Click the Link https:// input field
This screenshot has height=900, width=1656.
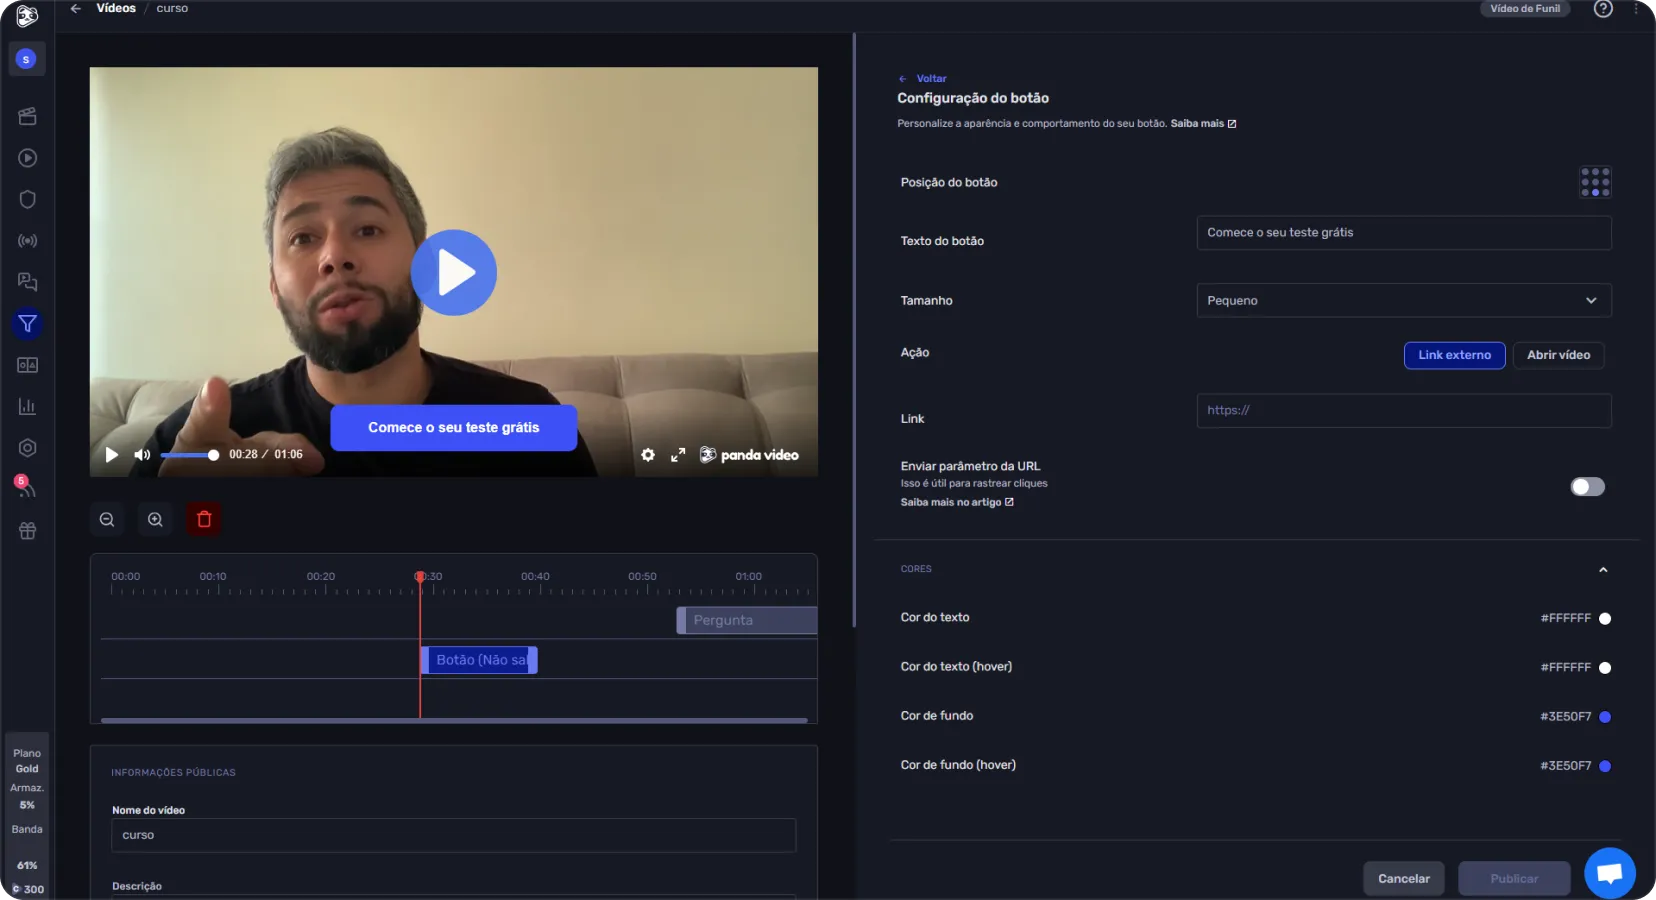pyautogui.click(x=1404, y=411)
